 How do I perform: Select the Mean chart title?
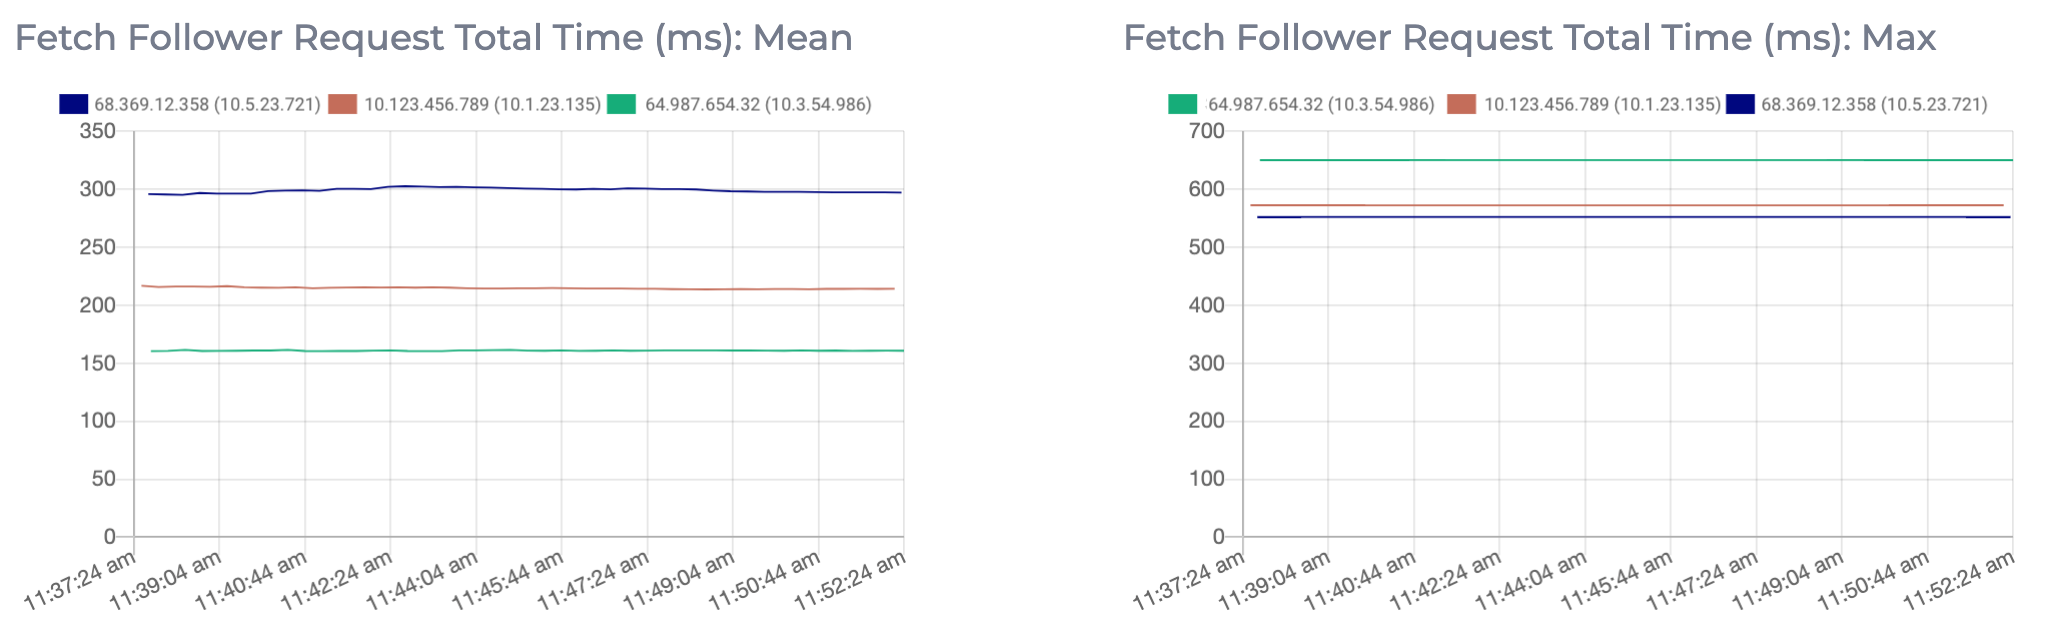433,38
